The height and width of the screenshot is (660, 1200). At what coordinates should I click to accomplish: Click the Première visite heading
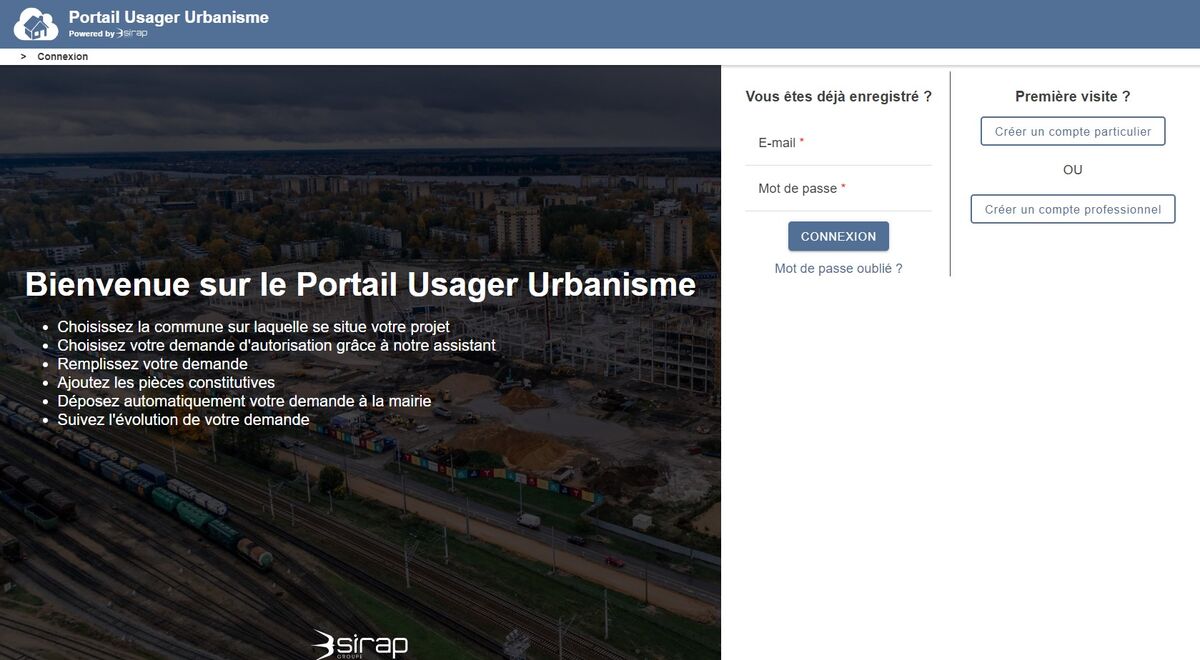pos(1073,96)
